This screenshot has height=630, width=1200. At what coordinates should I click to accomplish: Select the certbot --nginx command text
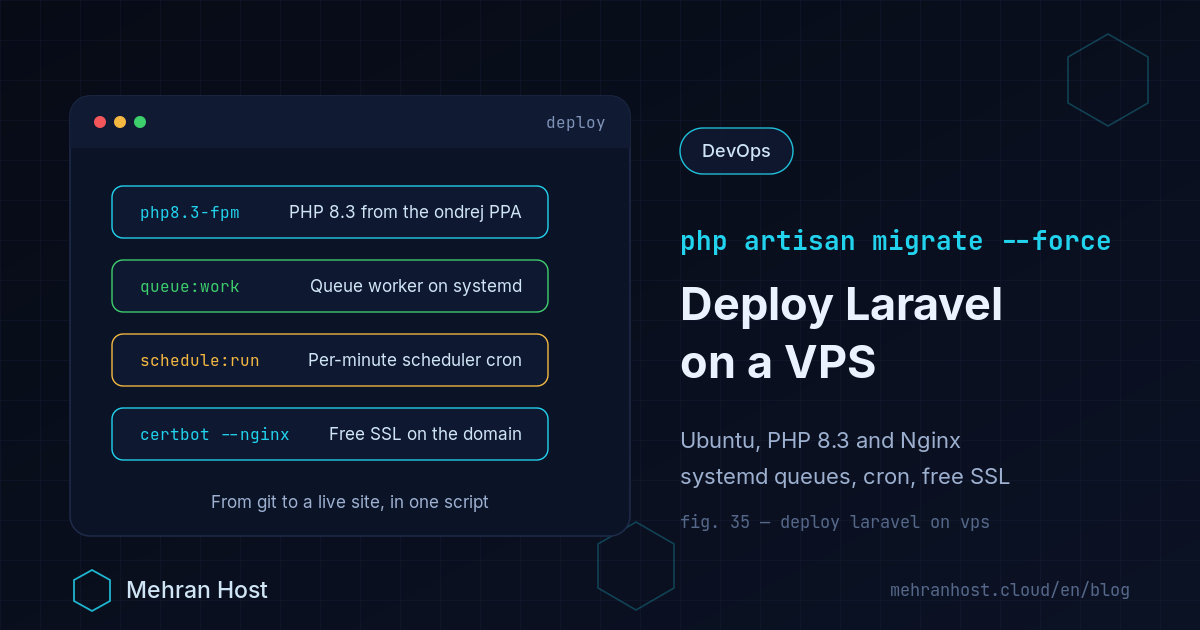point(215,434)
